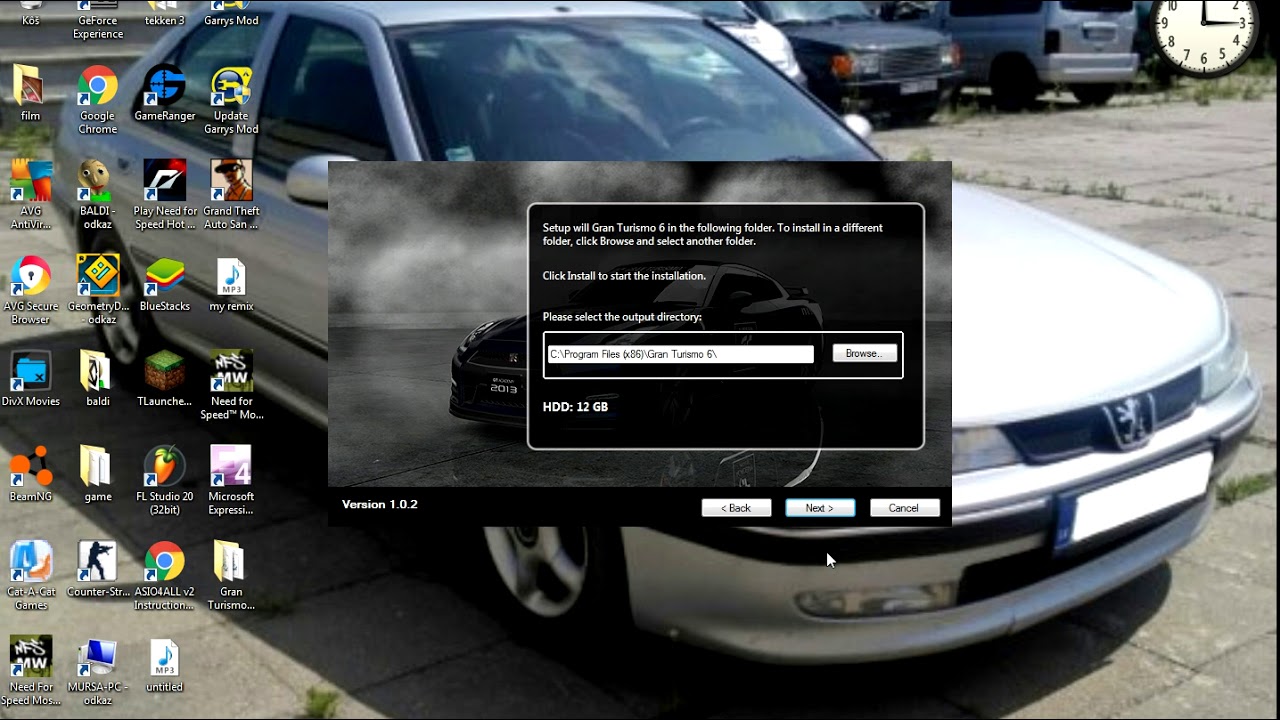The image size is (1280, 720).
Task: Click "Click Install to start the installation." text
Action: tap(624, 276)
